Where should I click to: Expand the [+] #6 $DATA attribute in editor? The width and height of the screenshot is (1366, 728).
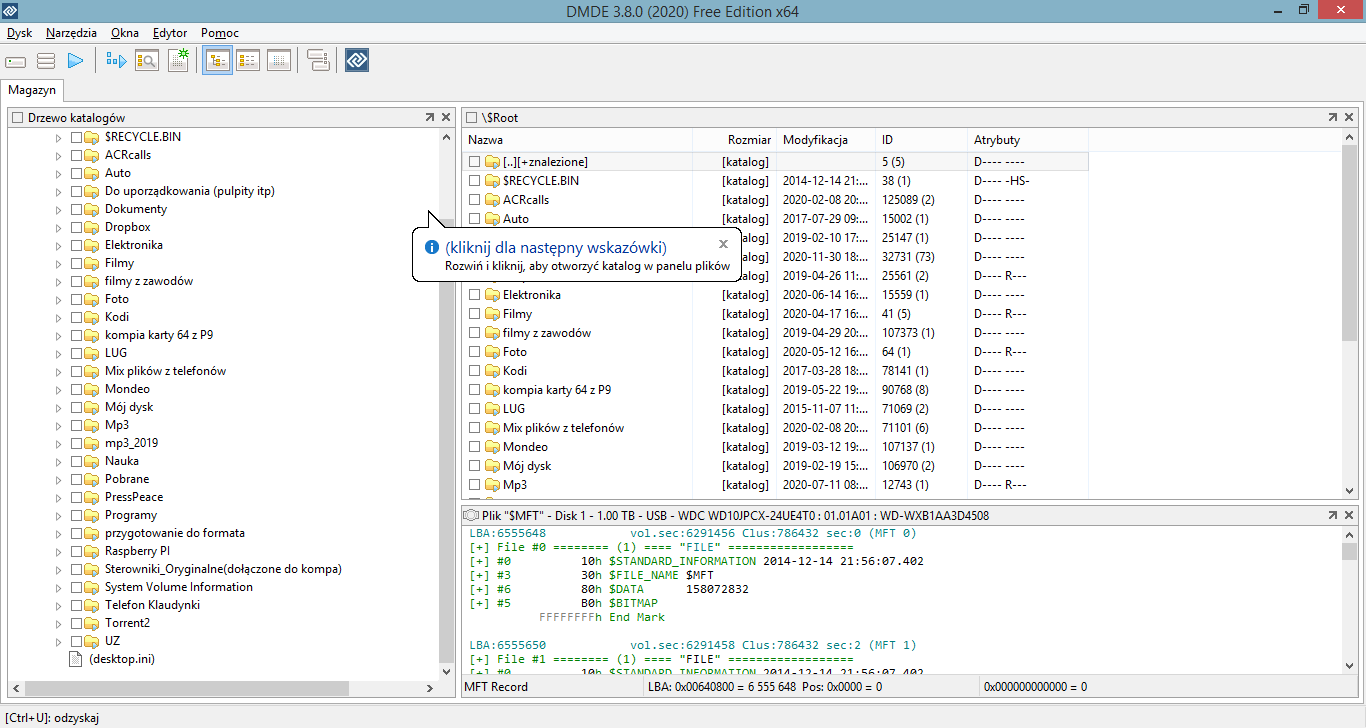(x=478, y=590)
